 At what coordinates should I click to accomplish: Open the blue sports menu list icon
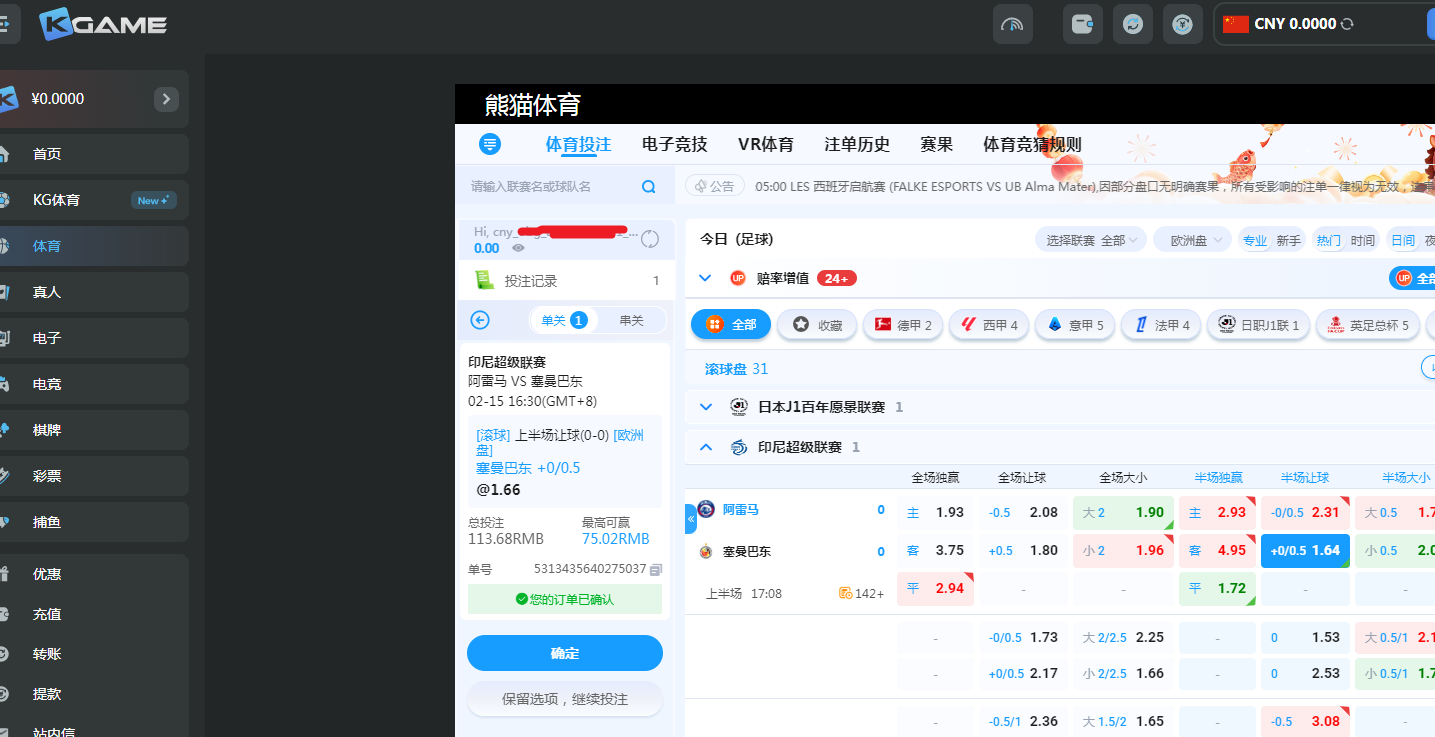pyautogui.click(x=489, y=144)
